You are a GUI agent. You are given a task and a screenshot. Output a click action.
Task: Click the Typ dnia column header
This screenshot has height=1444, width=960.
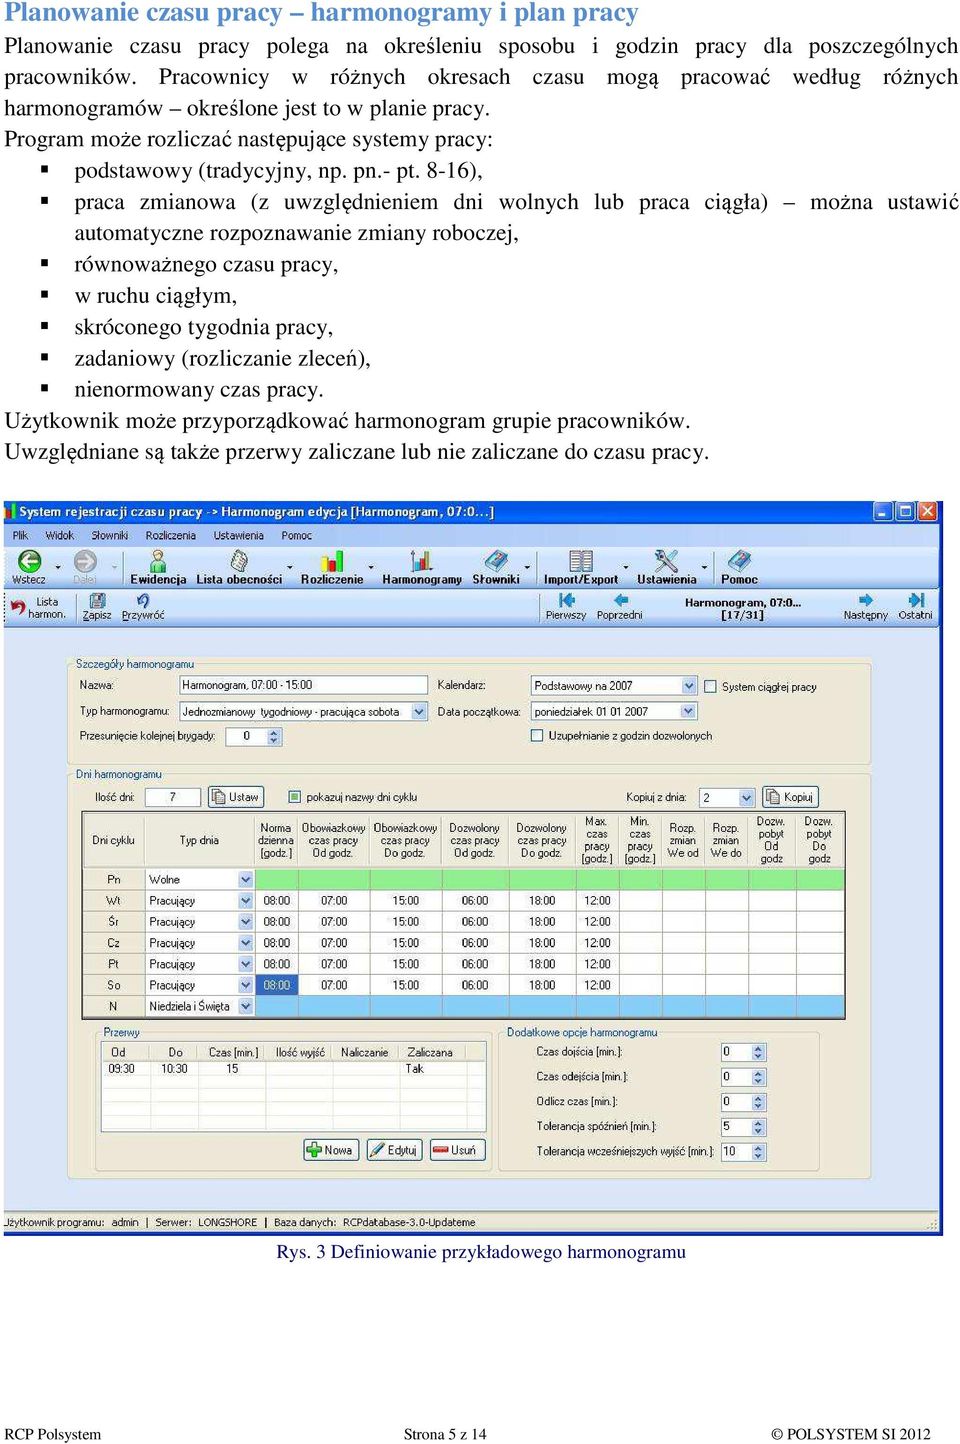click(199, 841)
